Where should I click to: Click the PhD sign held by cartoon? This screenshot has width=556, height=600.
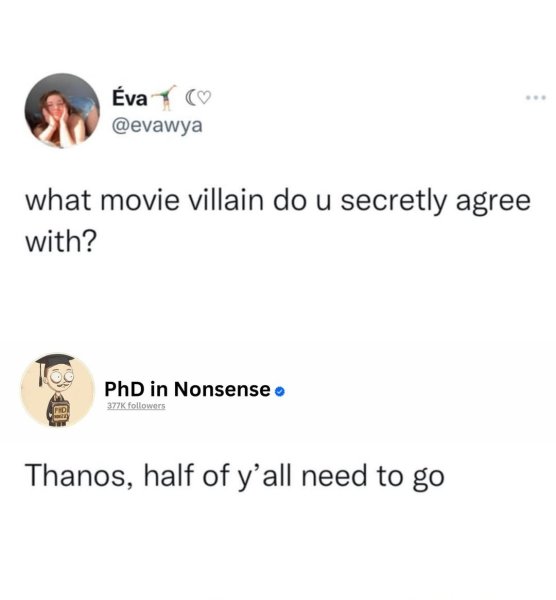(60, 413)
